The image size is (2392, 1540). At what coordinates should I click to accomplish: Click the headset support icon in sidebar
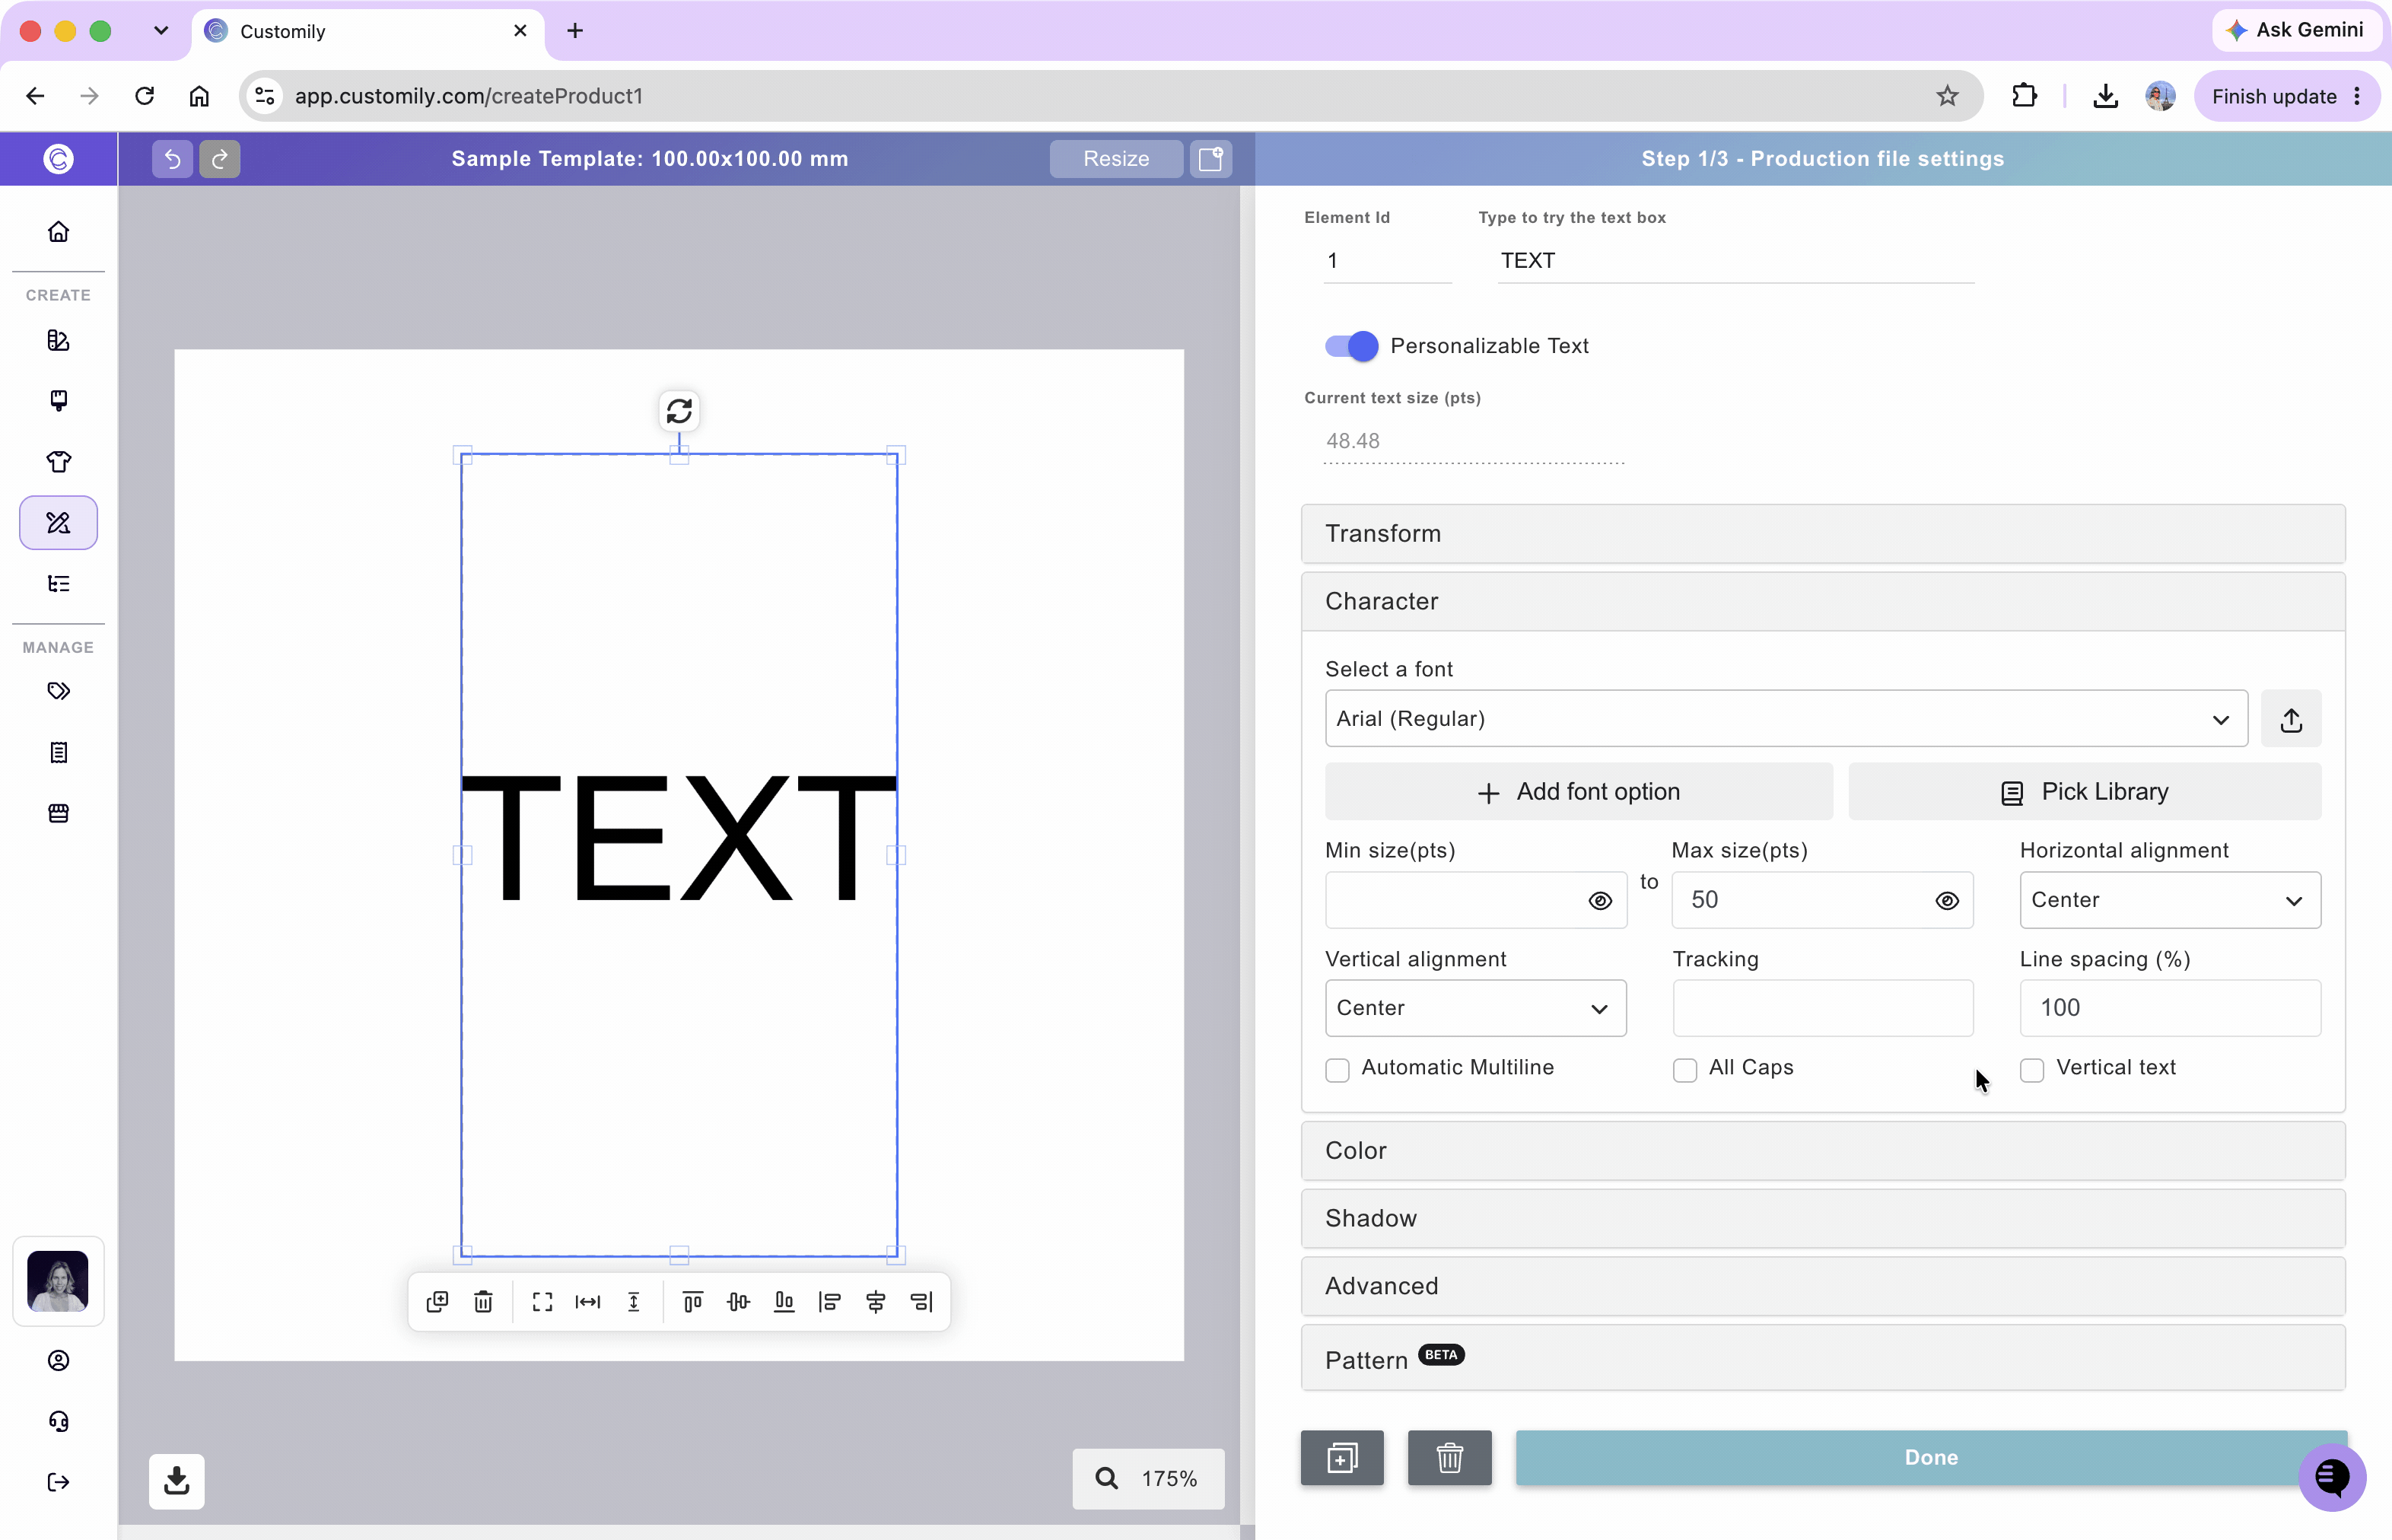coord(59,1421)
